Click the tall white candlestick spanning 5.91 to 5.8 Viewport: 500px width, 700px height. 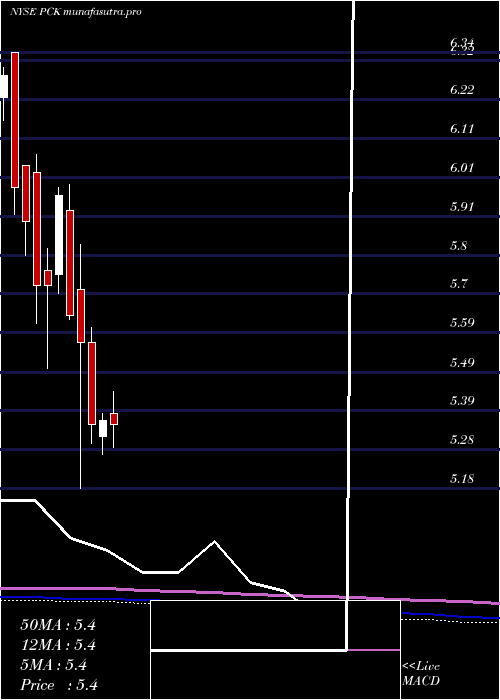[x=59, y=235]
